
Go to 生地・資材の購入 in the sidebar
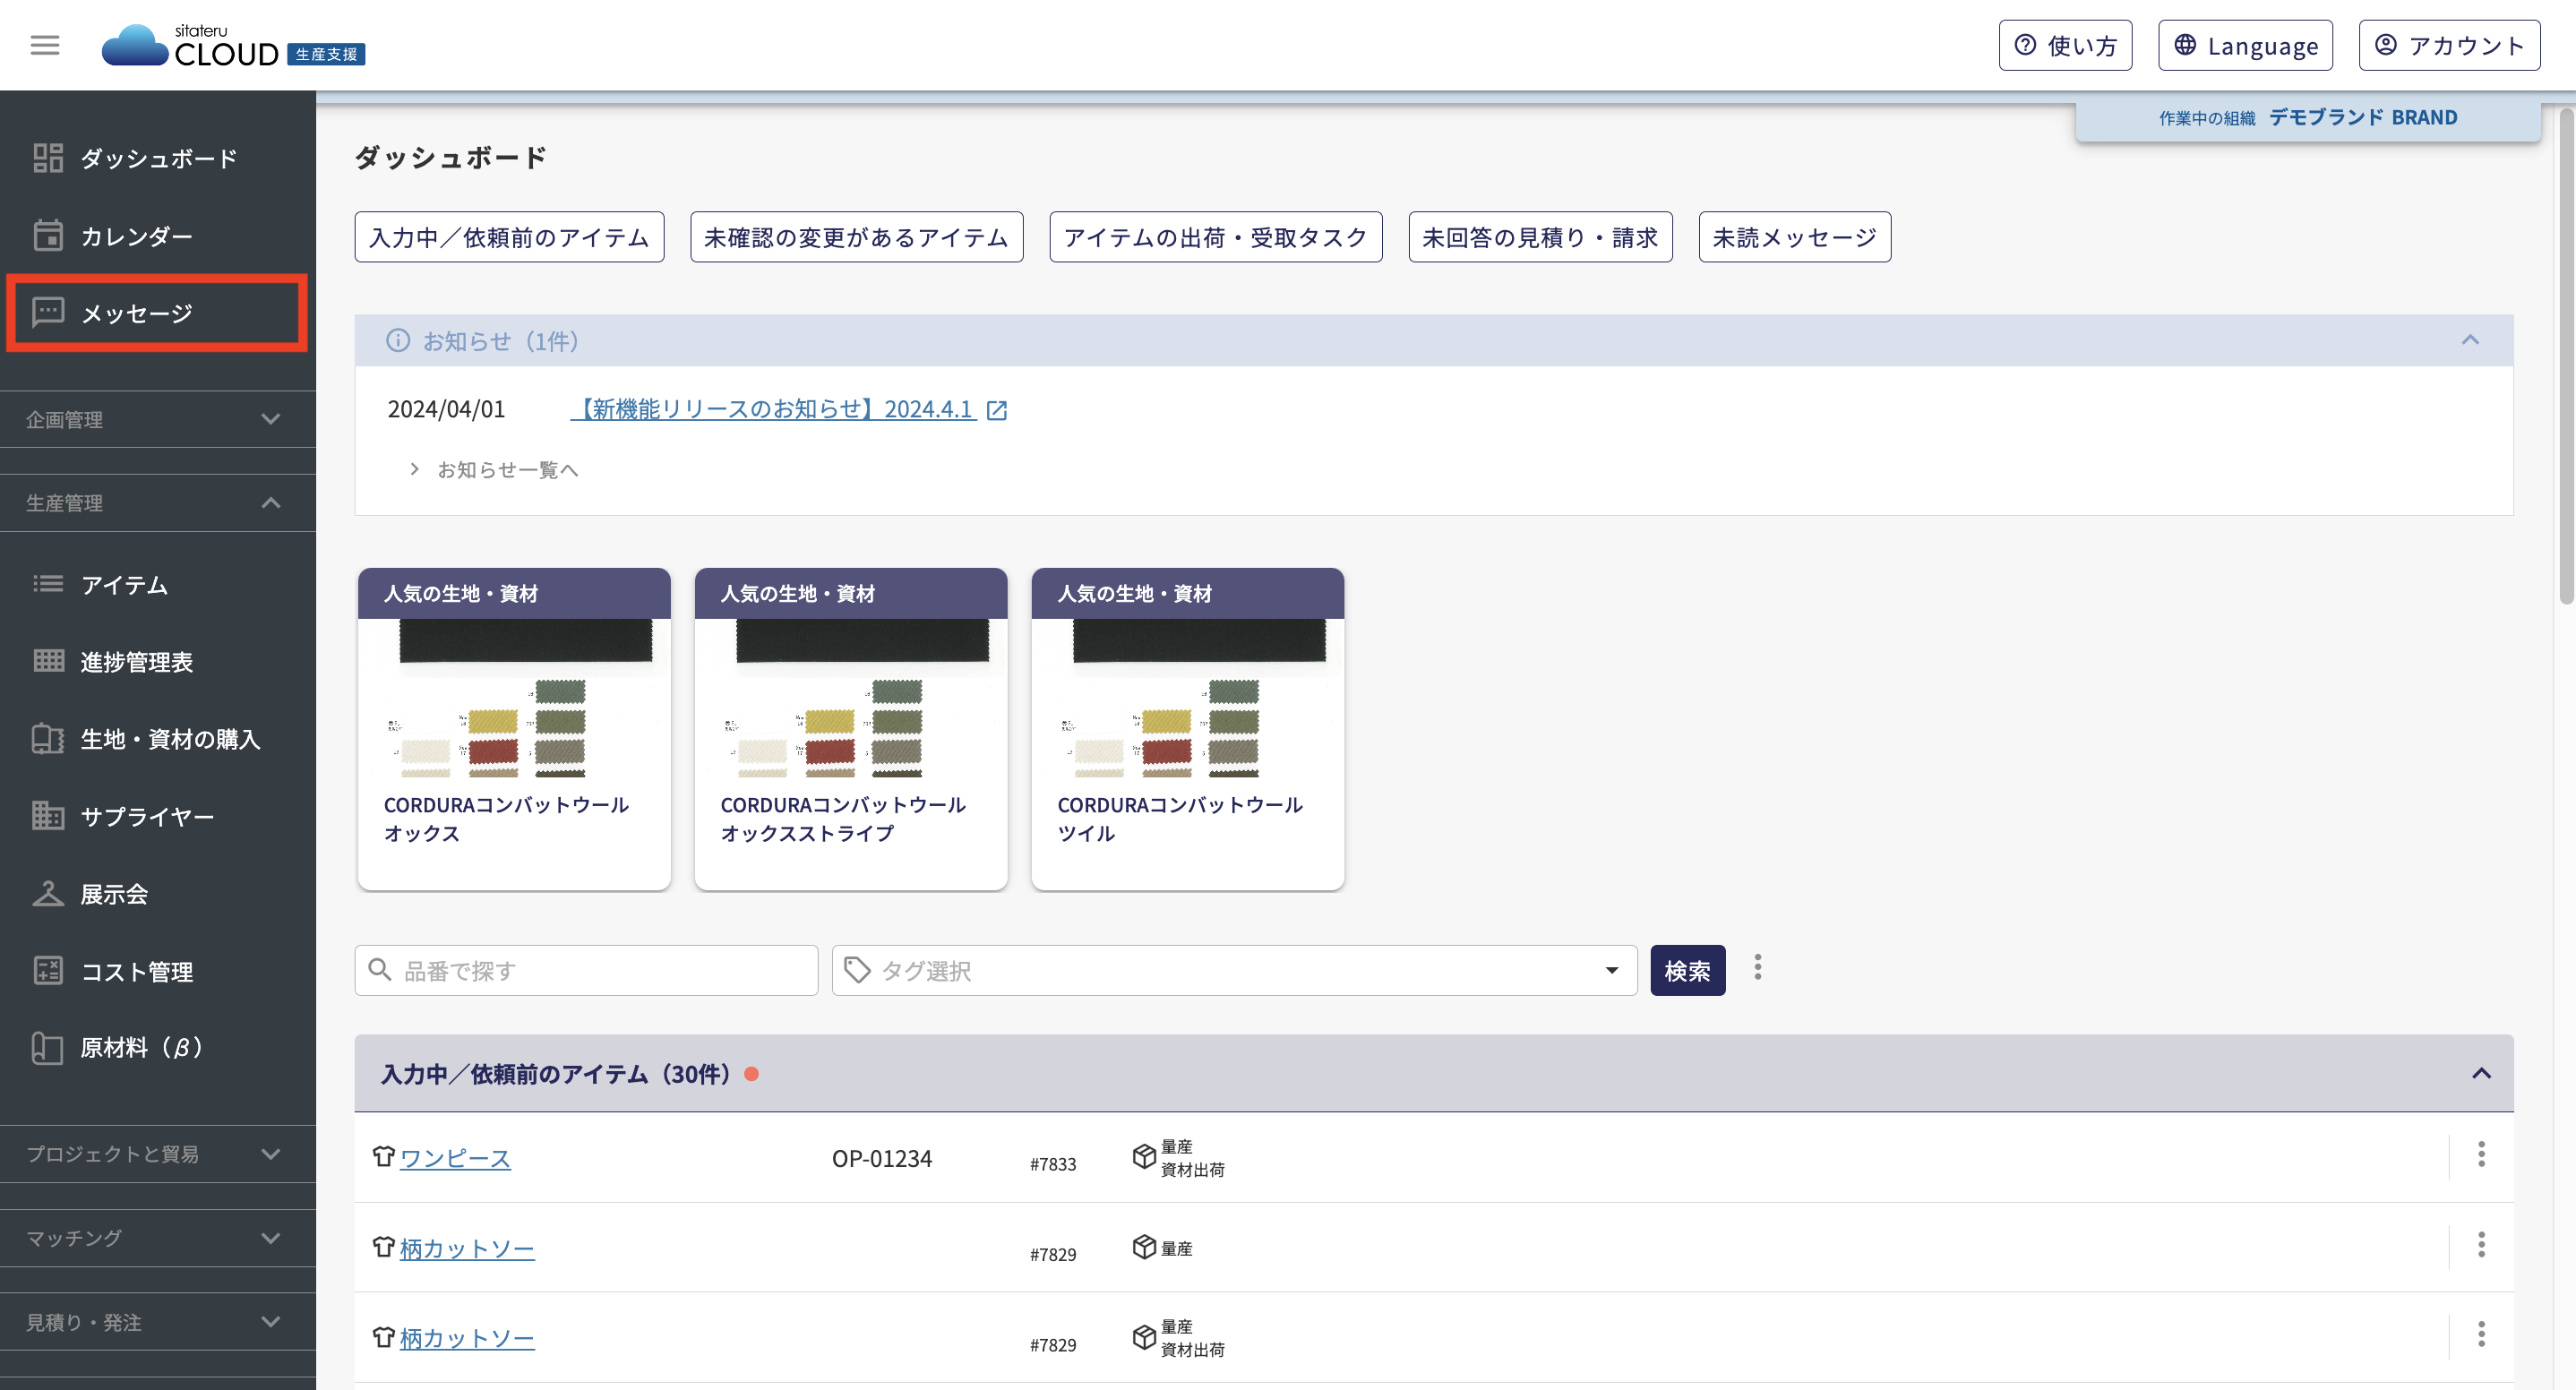click(158, 739)
